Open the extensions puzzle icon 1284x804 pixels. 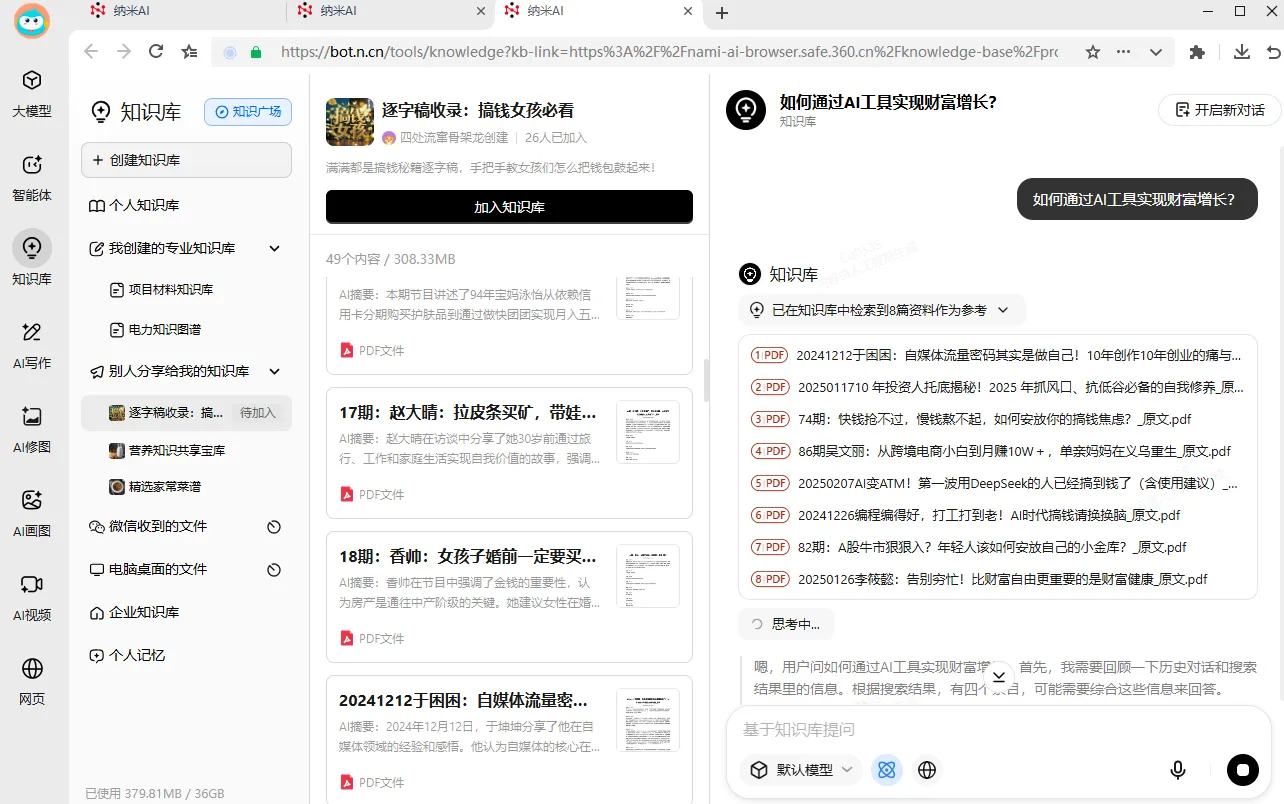click(x=1197, y=52)
